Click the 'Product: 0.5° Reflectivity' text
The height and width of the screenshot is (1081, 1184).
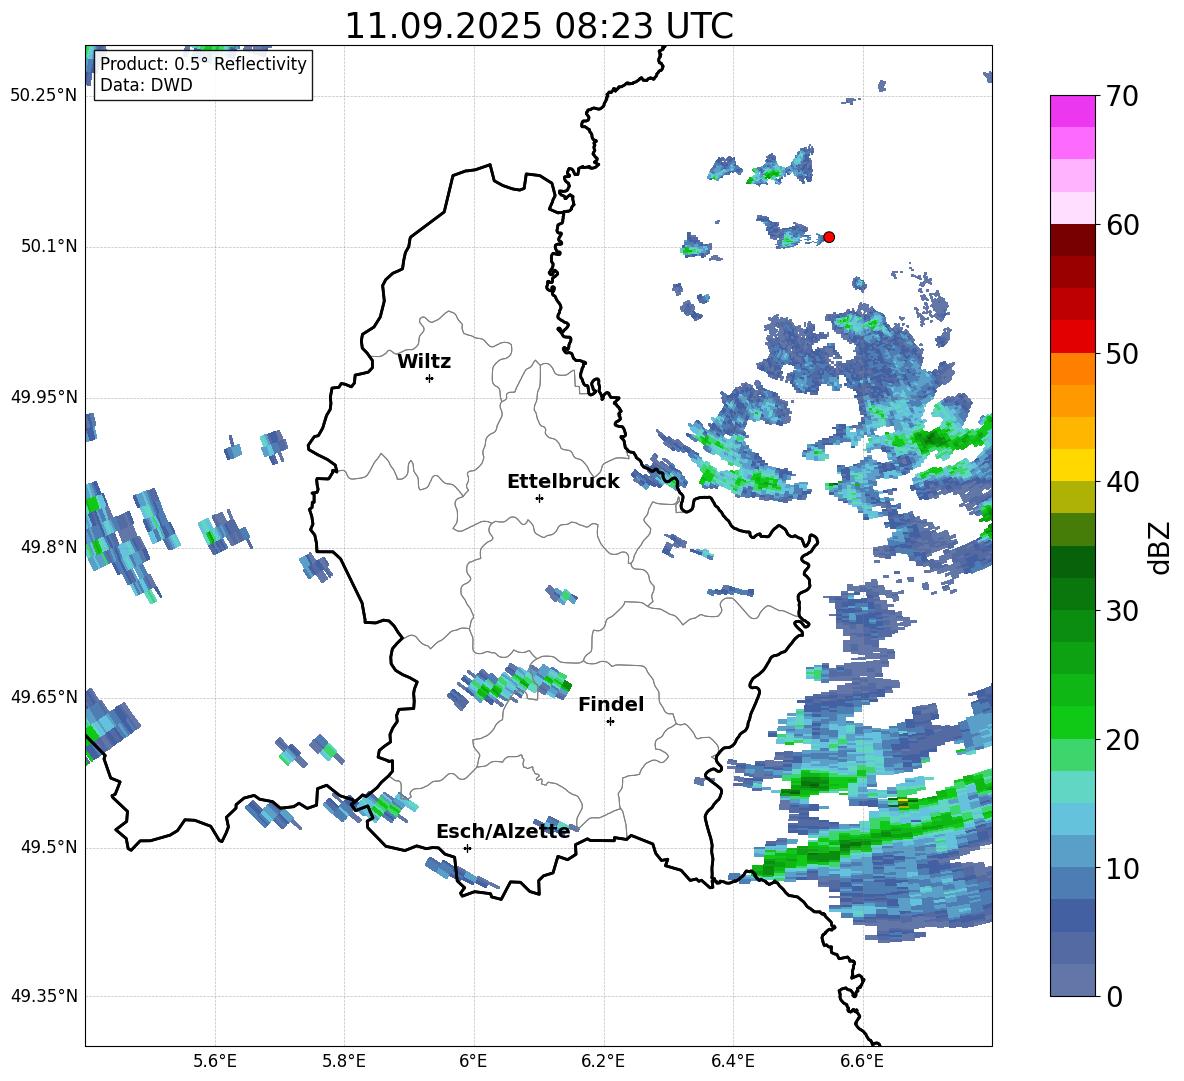coord(203,63)
